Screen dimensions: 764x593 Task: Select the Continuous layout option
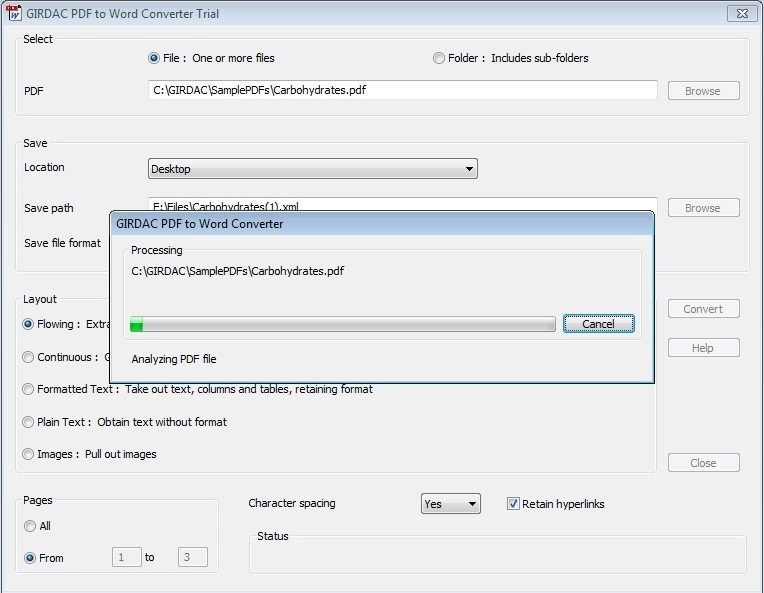point(66,357)
